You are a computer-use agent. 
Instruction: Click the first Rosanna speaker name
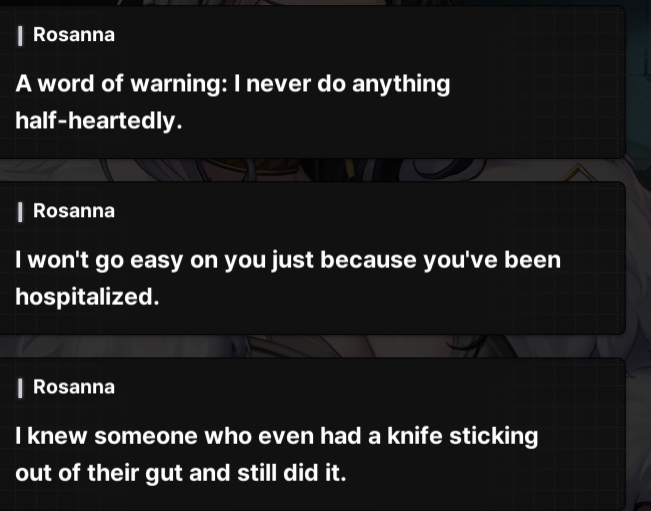(x=73, y=34)
